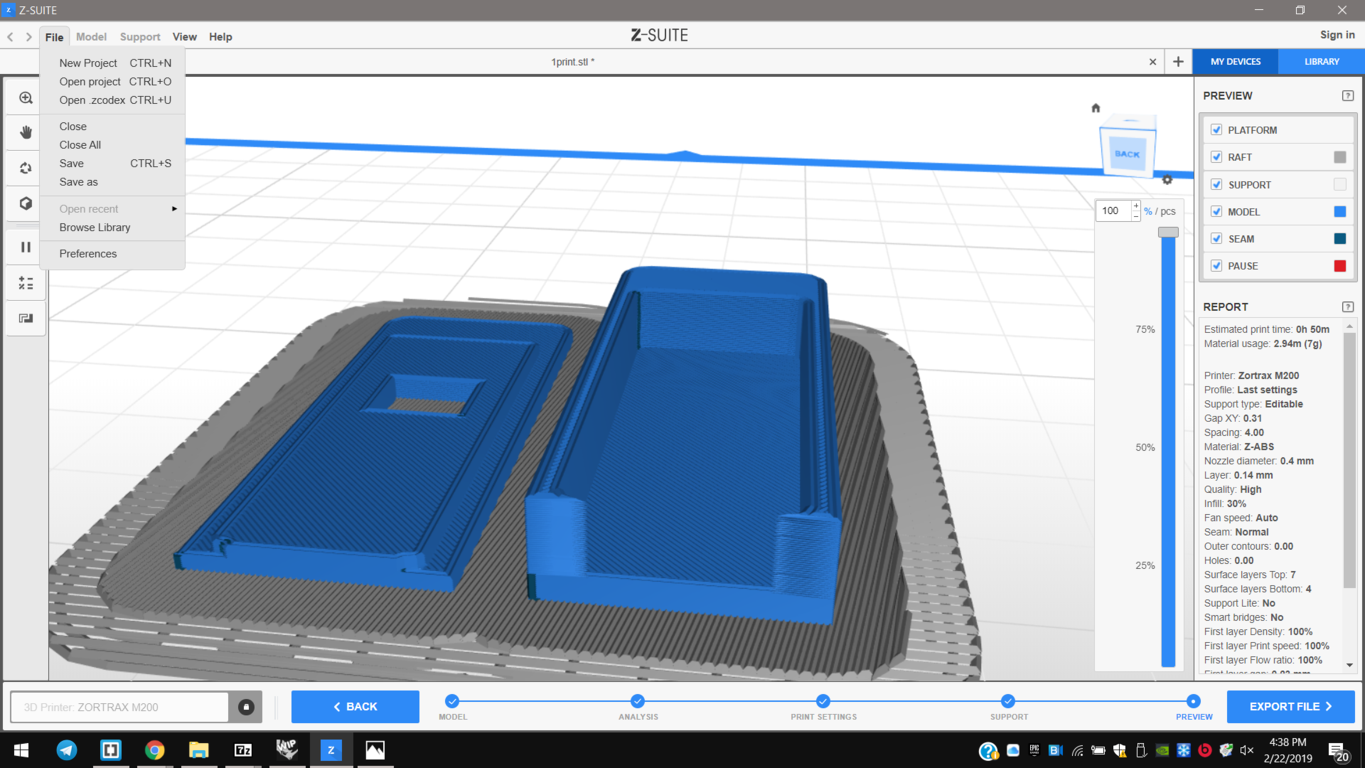Open the View menu
This screenshot has width=1365, height=768.
coord(184,37)
